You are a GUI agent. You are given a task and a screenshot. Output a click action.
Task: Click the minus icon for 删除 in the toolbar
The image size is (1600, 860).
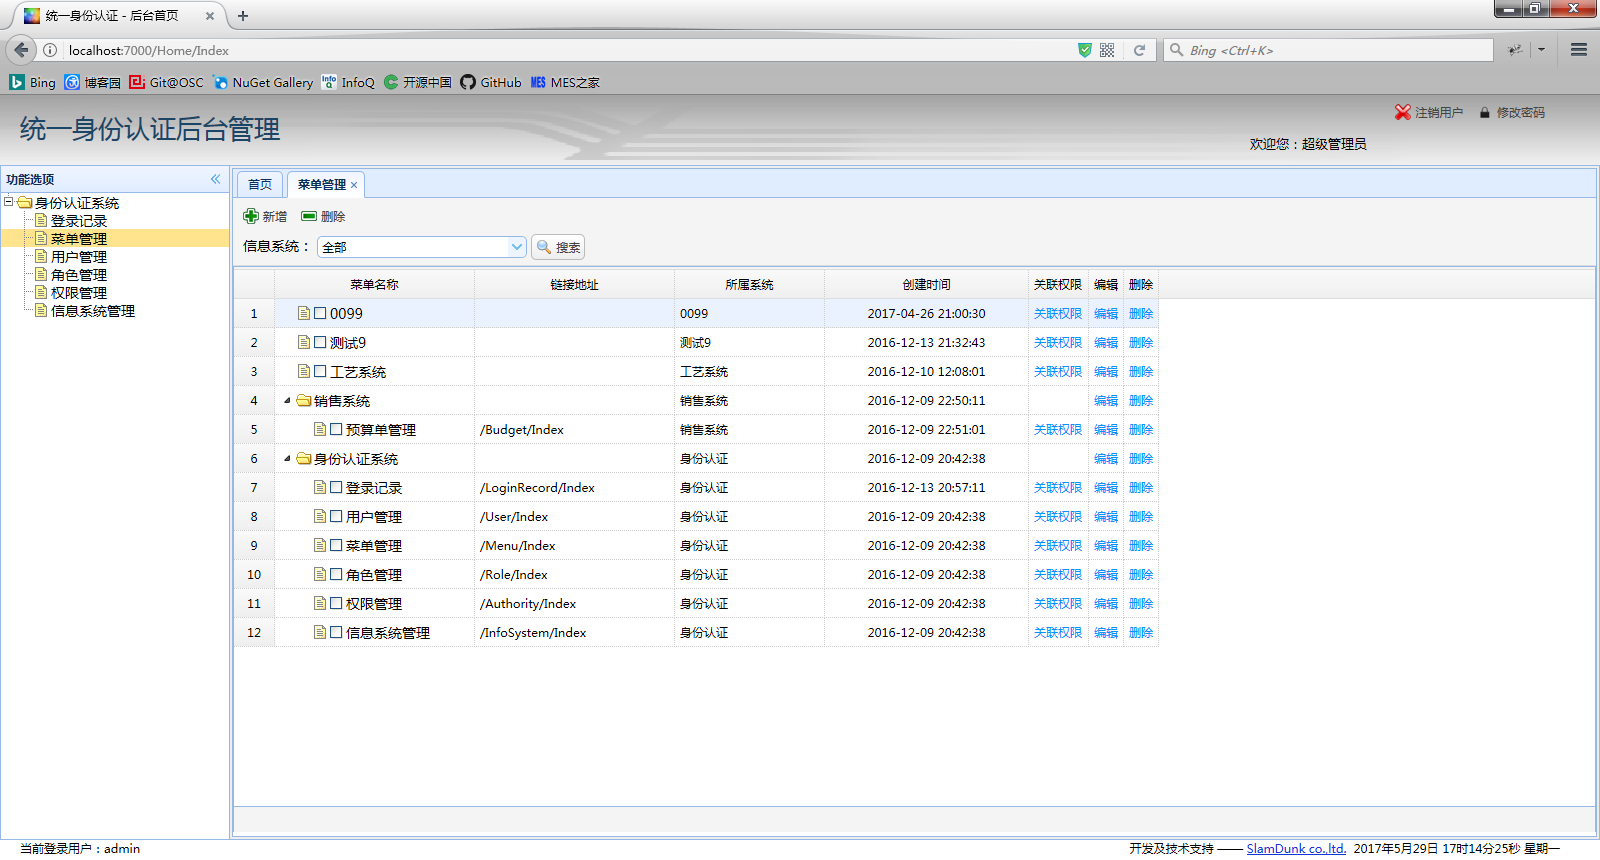click(309, 216)
